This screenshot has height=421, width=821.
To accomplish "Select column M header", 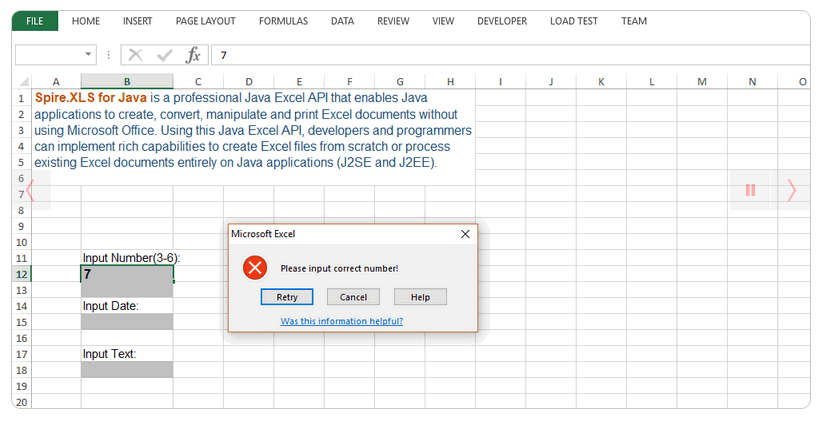I will pyautogui.click(x=702, y=82).
